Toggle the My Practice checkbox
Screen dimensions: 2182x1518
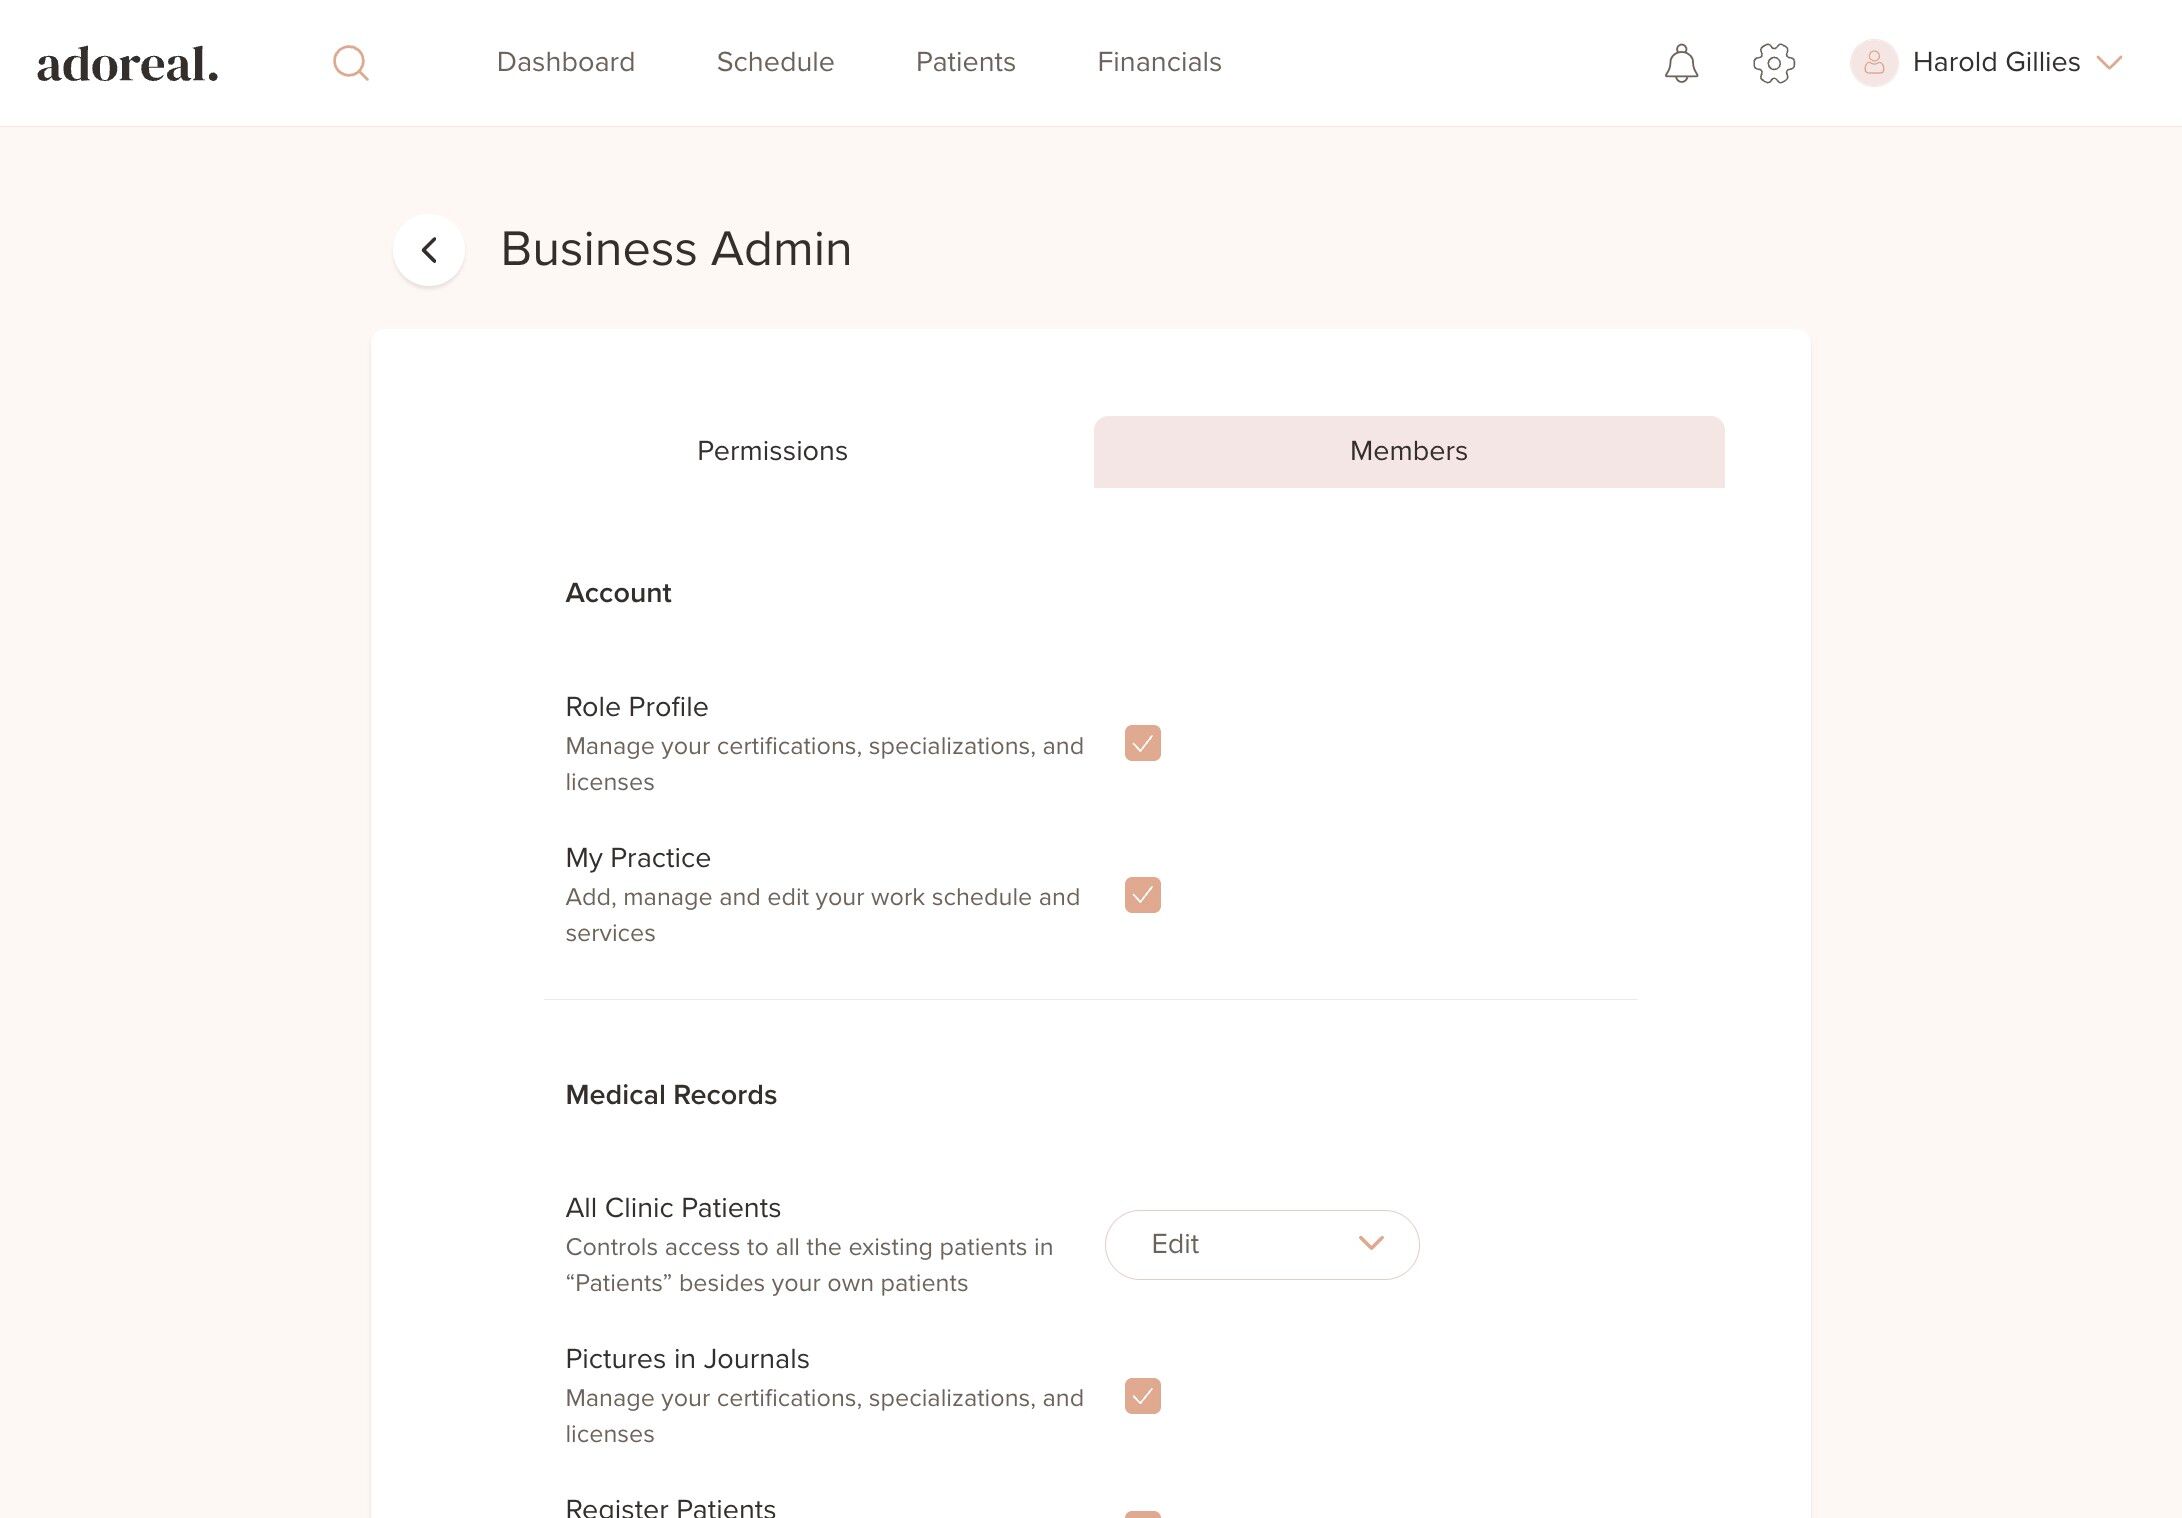tap(1142, 895)
